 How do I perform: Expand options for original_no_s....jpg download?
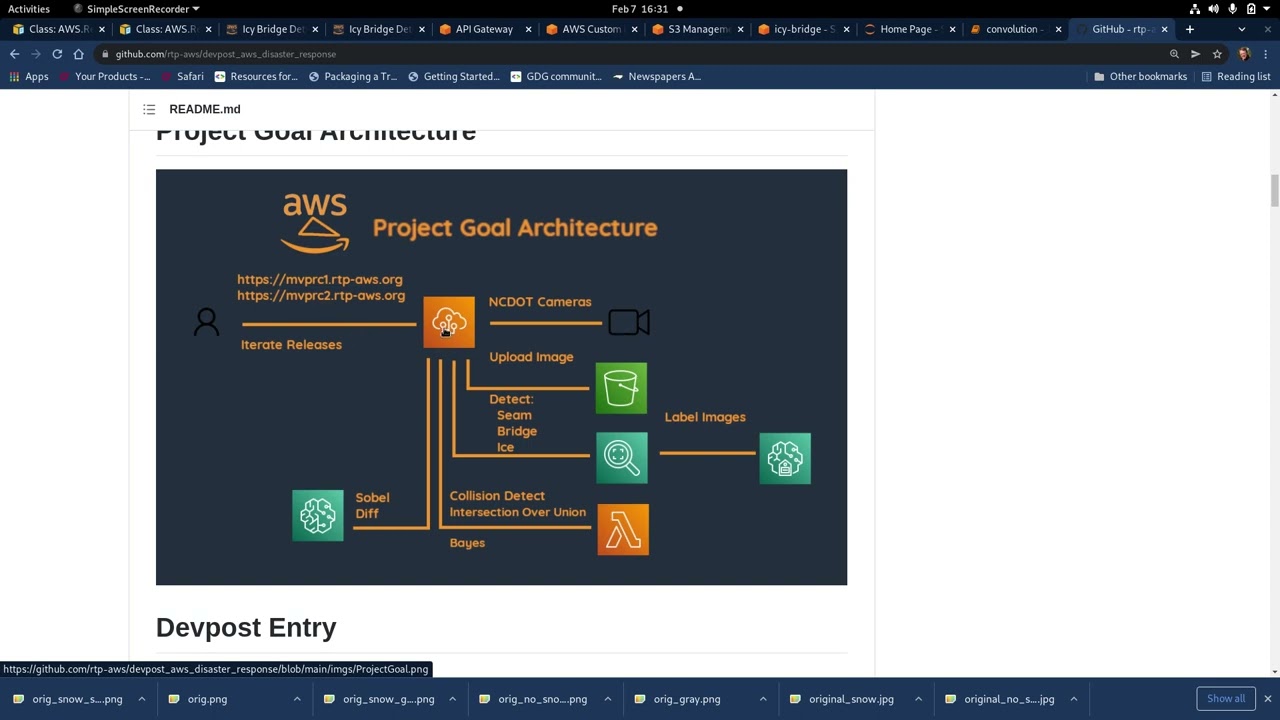pyautogui.click(x=1073, y=699)
